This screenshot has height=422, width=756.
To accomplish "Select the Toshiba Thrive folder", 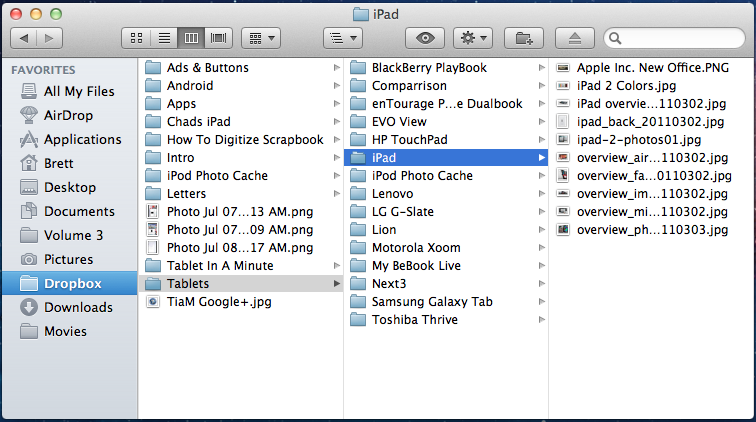I will point(446,320).
